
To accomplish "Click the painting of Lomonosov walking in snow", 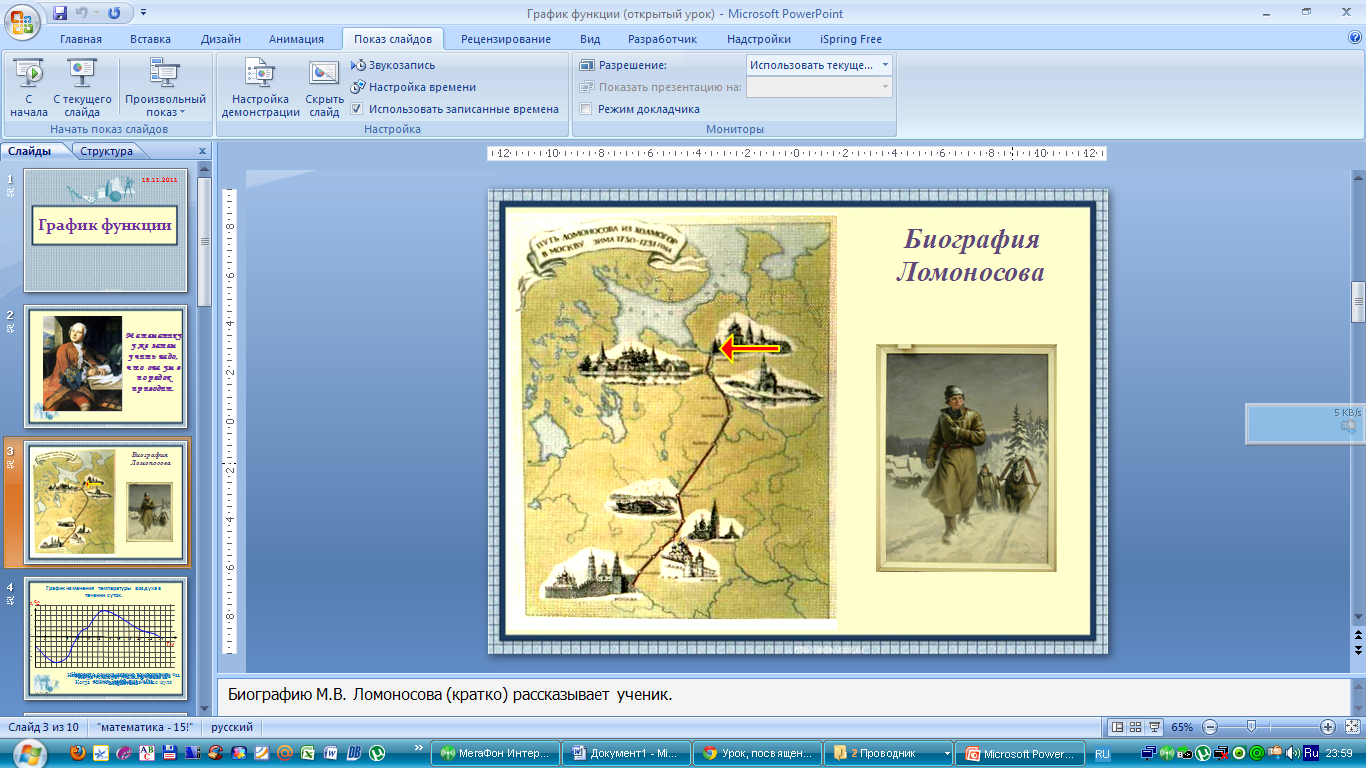I will point(966,458).
